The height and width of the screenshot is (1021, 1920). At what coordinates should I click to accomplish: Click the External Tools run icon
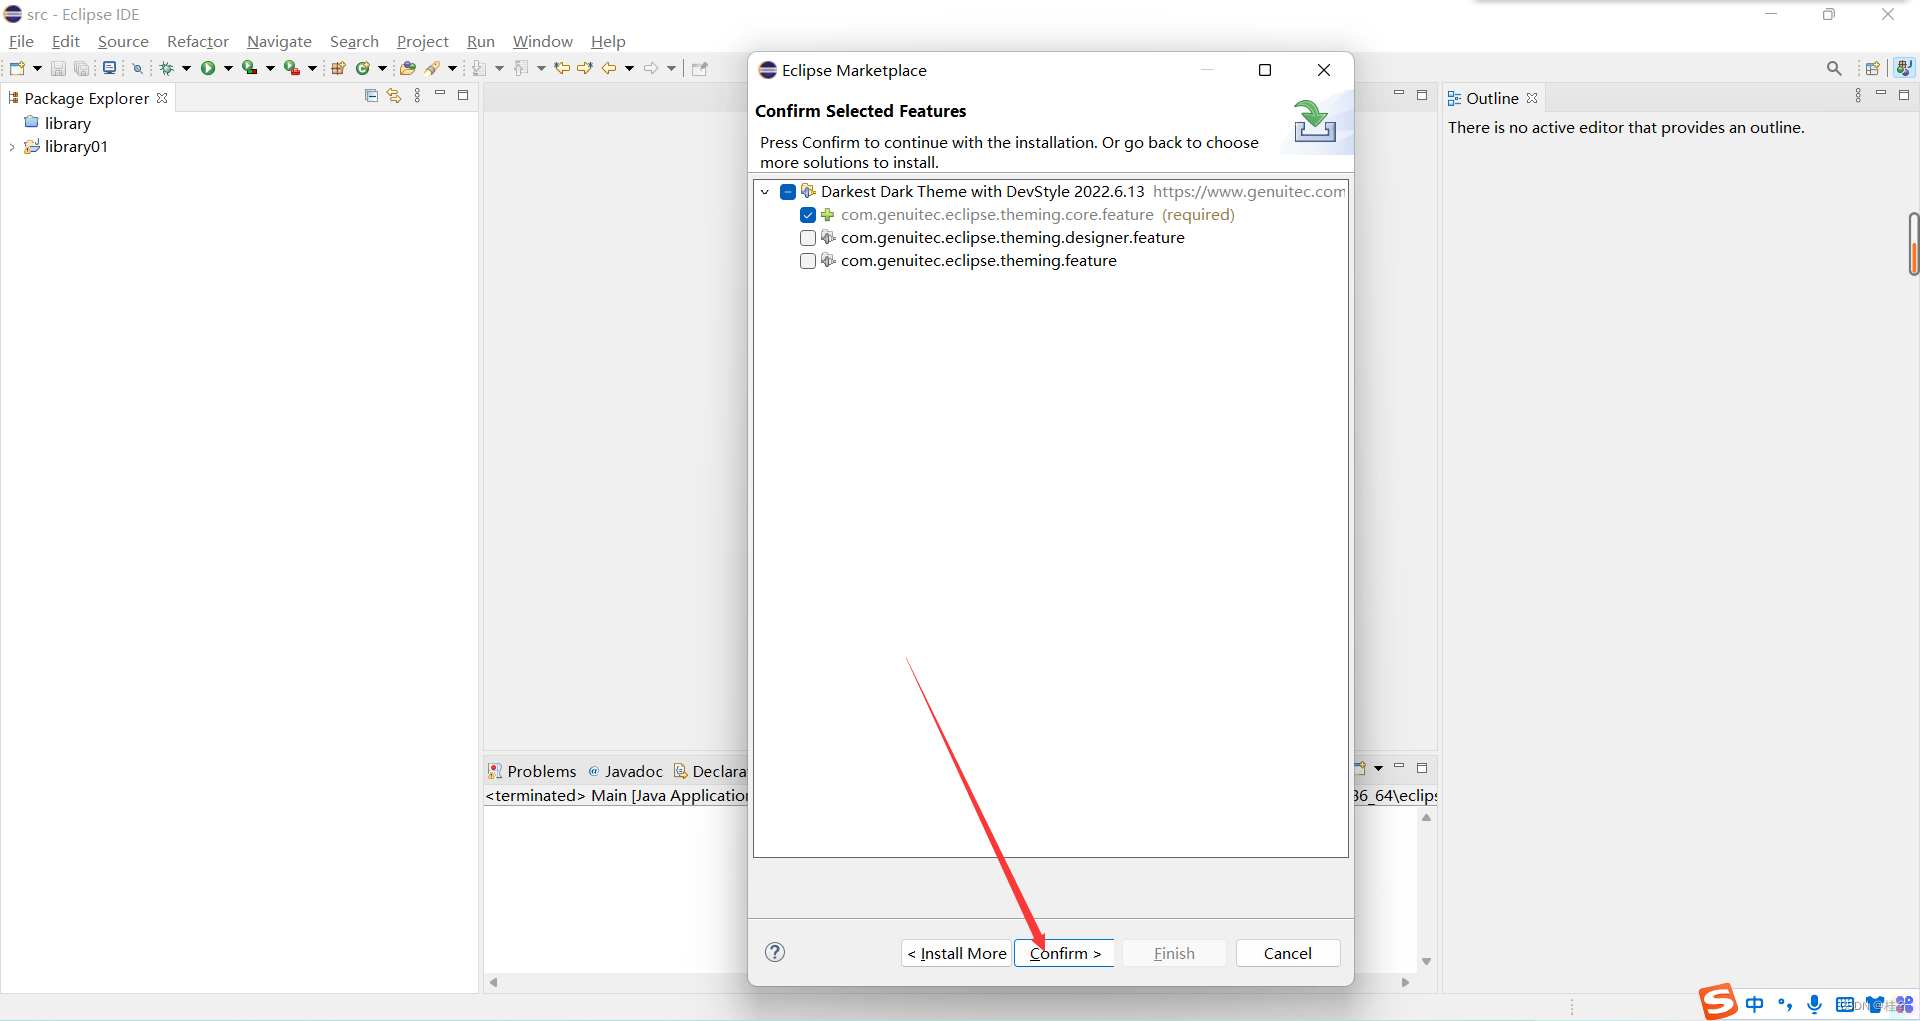291,68
